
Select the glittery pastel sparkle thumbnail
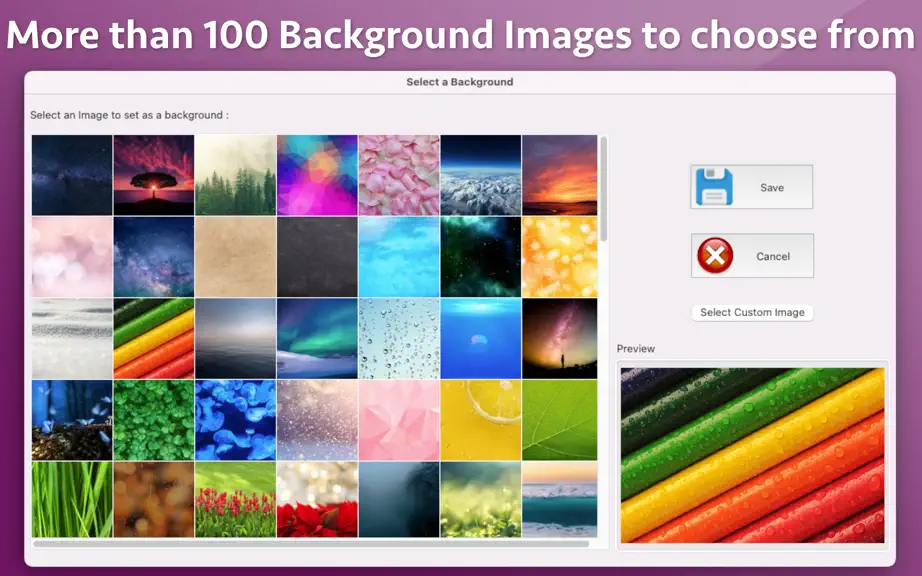(317, 420)
